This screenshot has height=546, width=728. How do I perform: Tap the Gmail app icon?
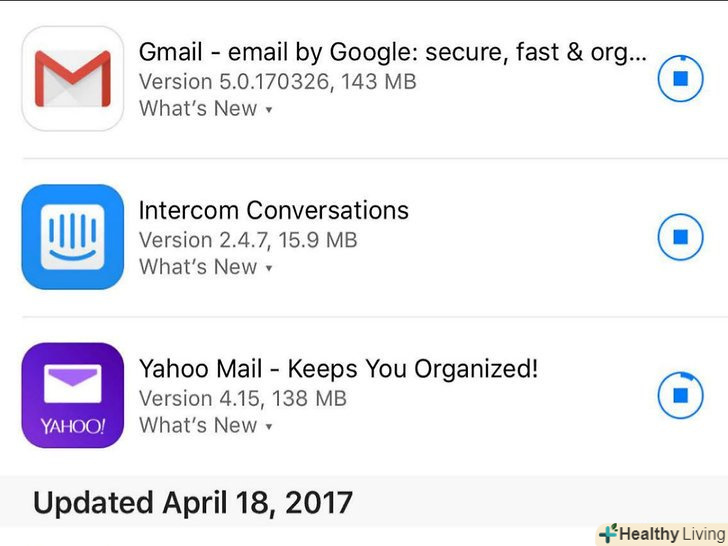tap(73, 78)
